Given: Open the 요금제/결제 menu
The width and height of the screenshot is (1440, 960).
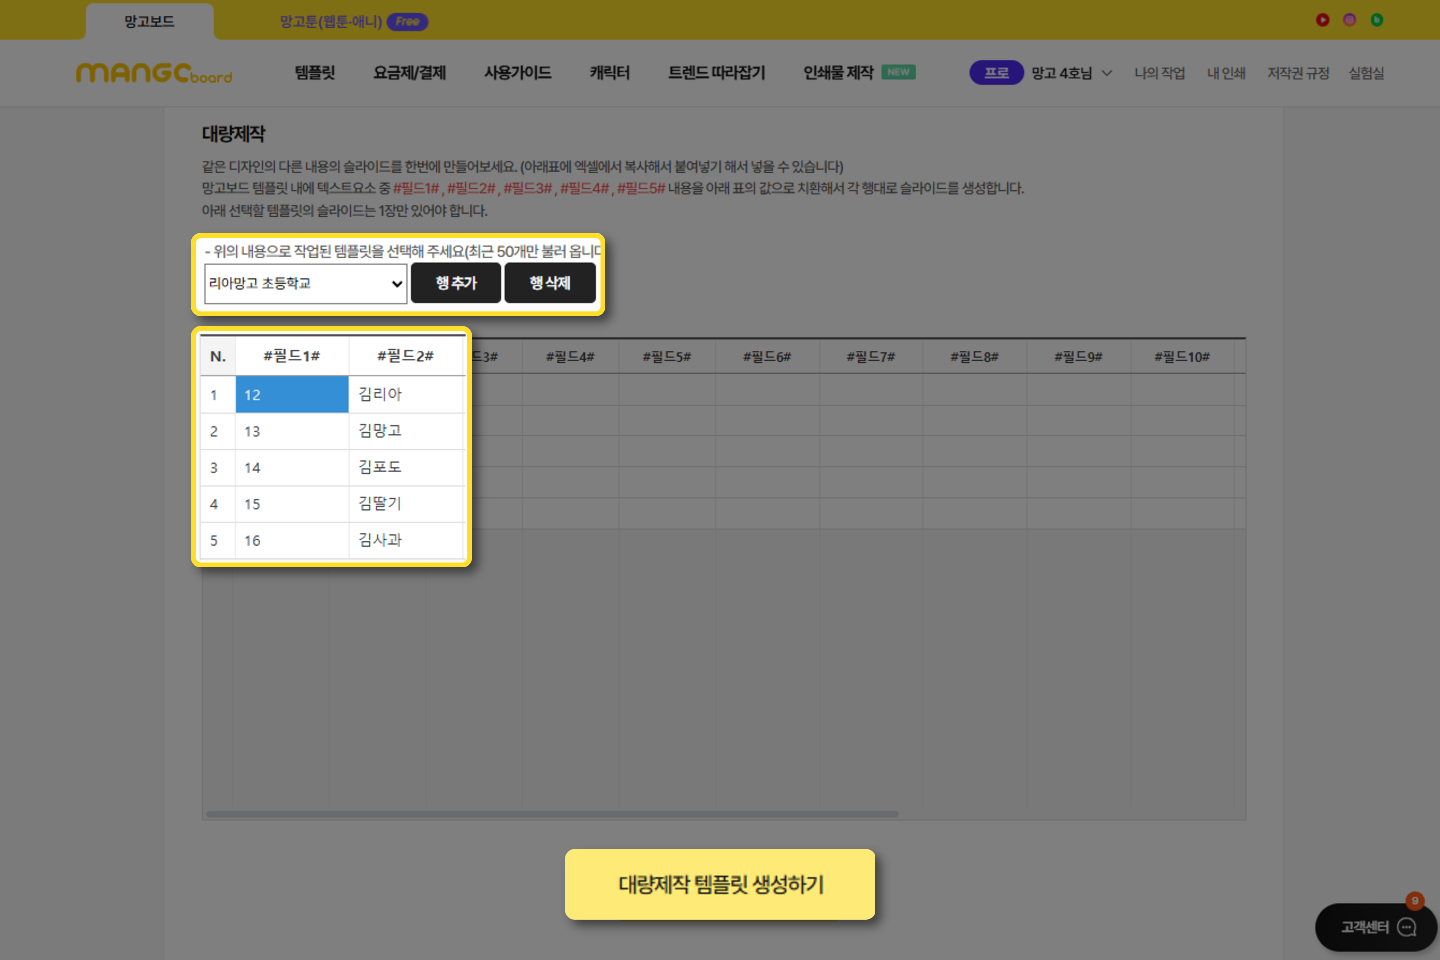Looking at the screenshot, I should click(x=409, y=73).
